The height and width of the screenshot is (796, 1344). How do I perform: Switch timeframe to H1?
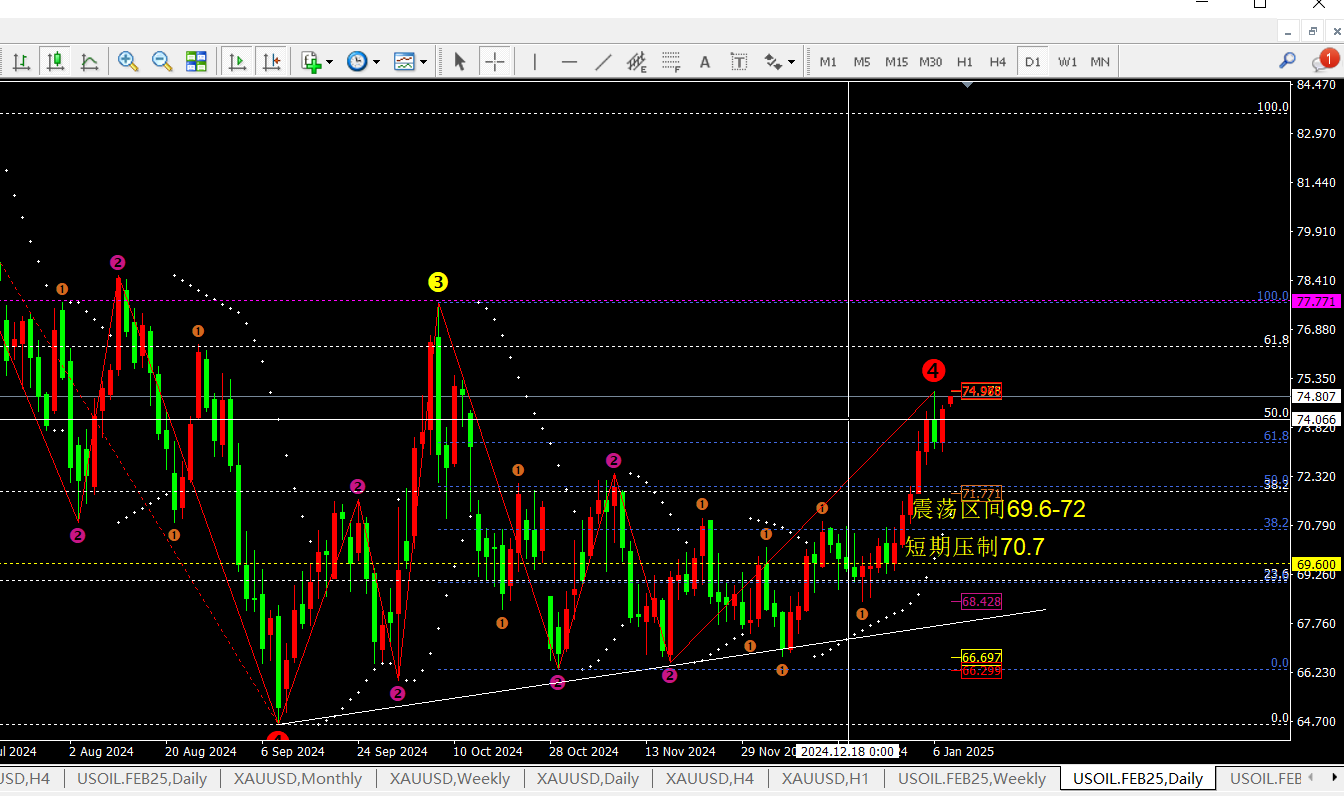click(964, 62)
